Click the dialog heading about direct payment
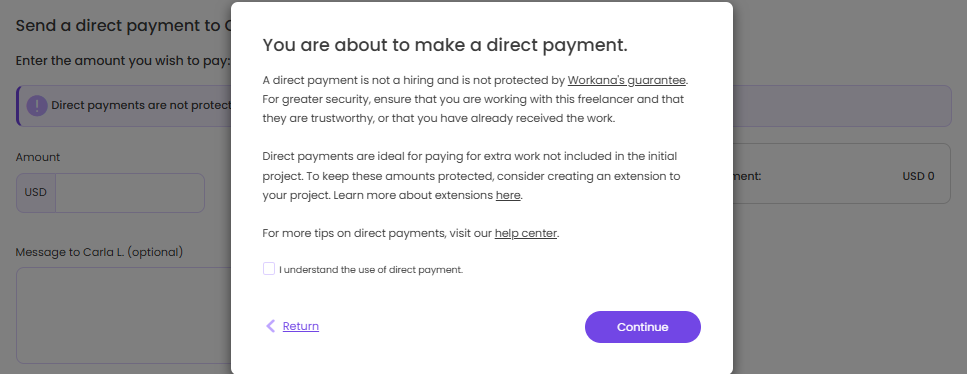Image resolution: width=967 pixels, height=374 pixels. pyautogui.click(x=445, y=45)
